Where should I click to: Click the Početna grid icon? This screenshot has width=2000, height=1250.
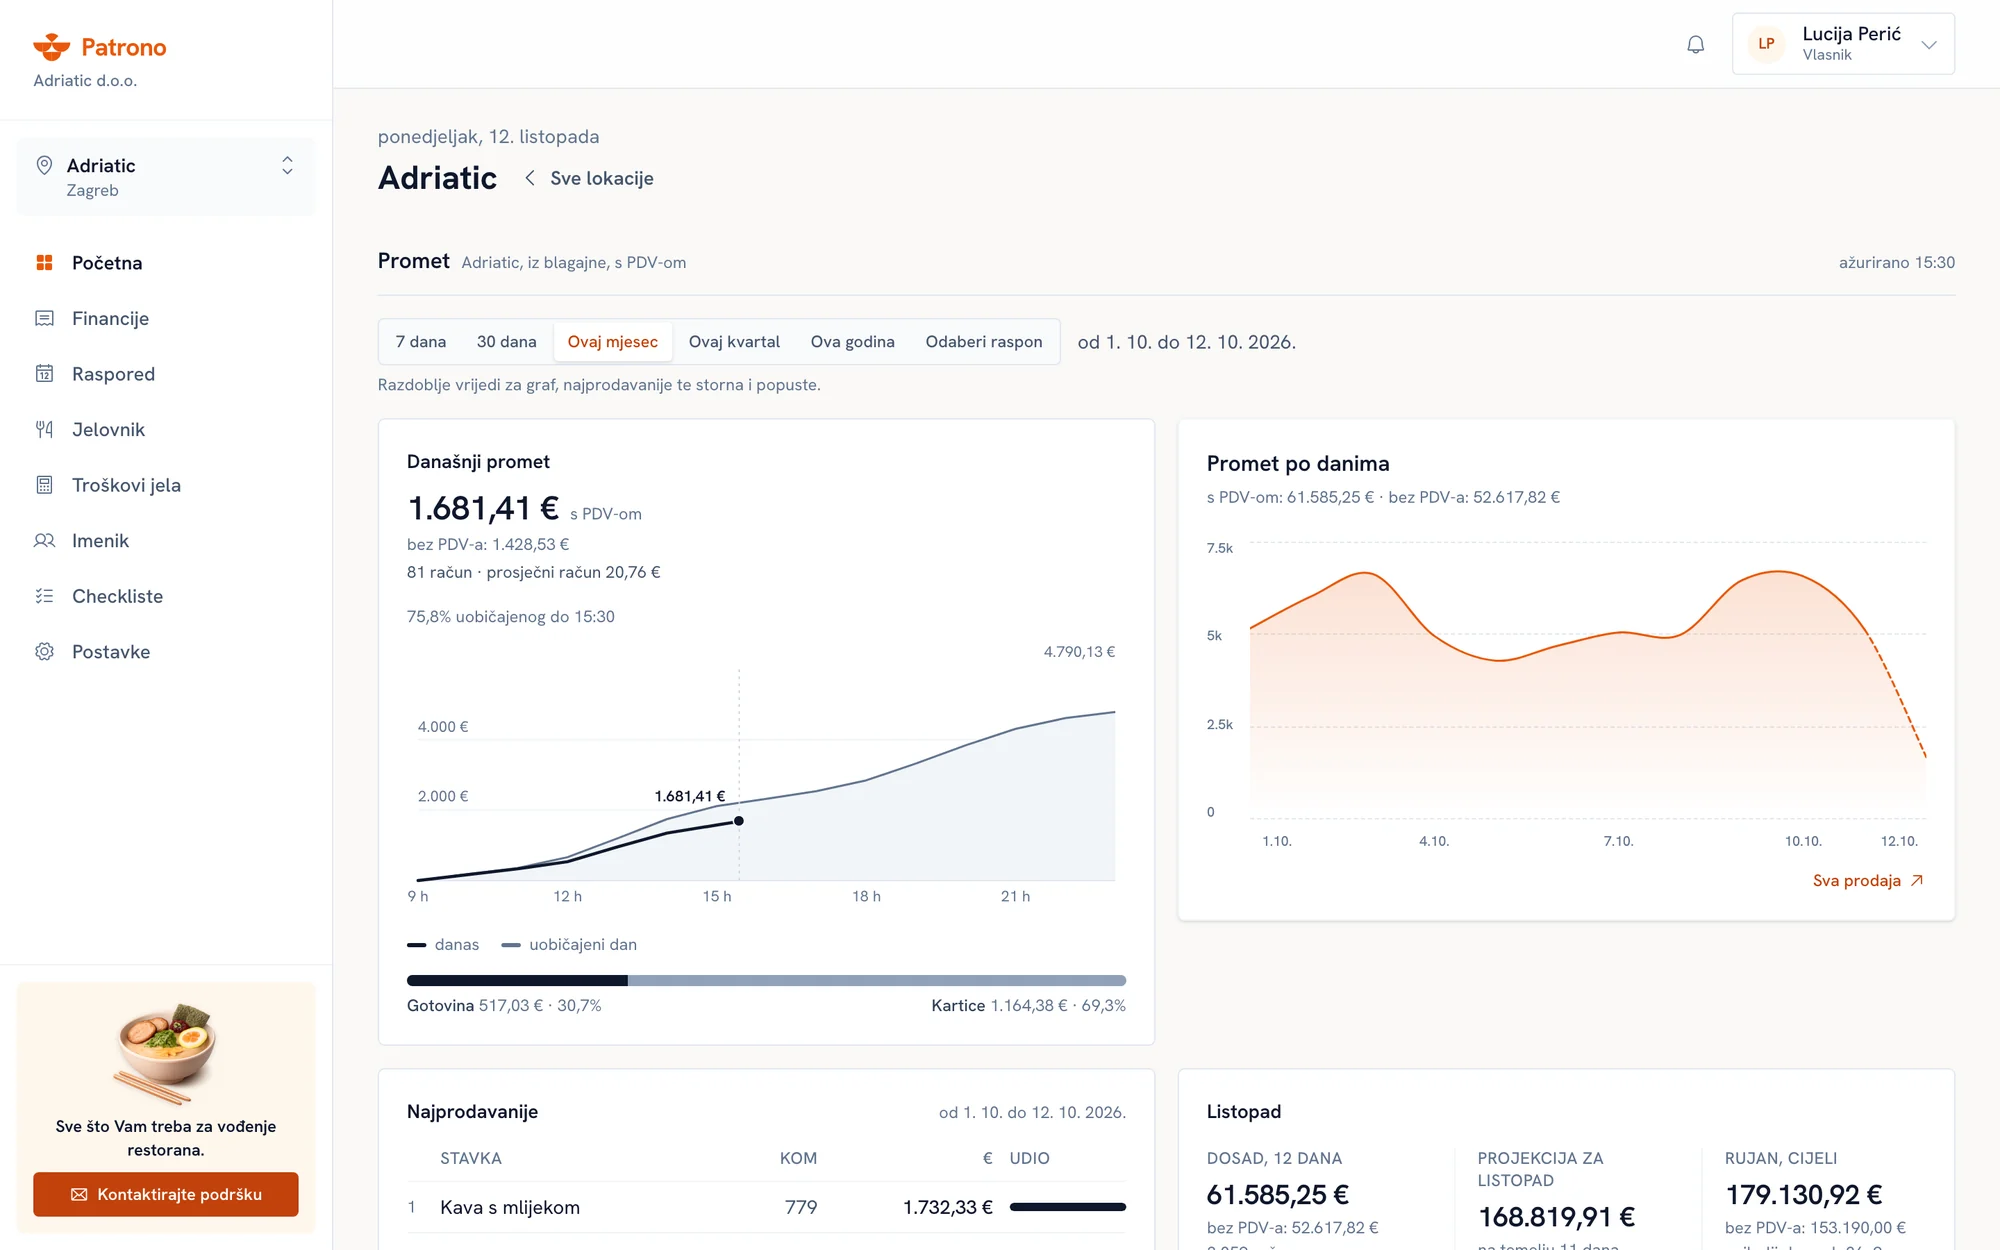[x=44, y=263]
